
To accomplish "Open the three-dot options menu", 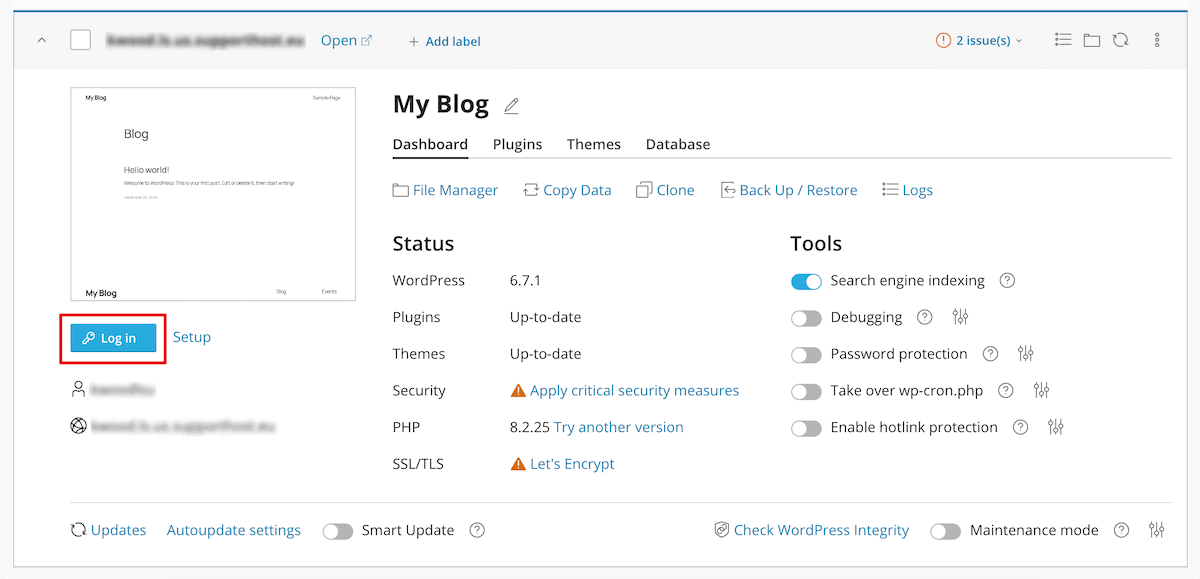I will tap(1156, 39).
